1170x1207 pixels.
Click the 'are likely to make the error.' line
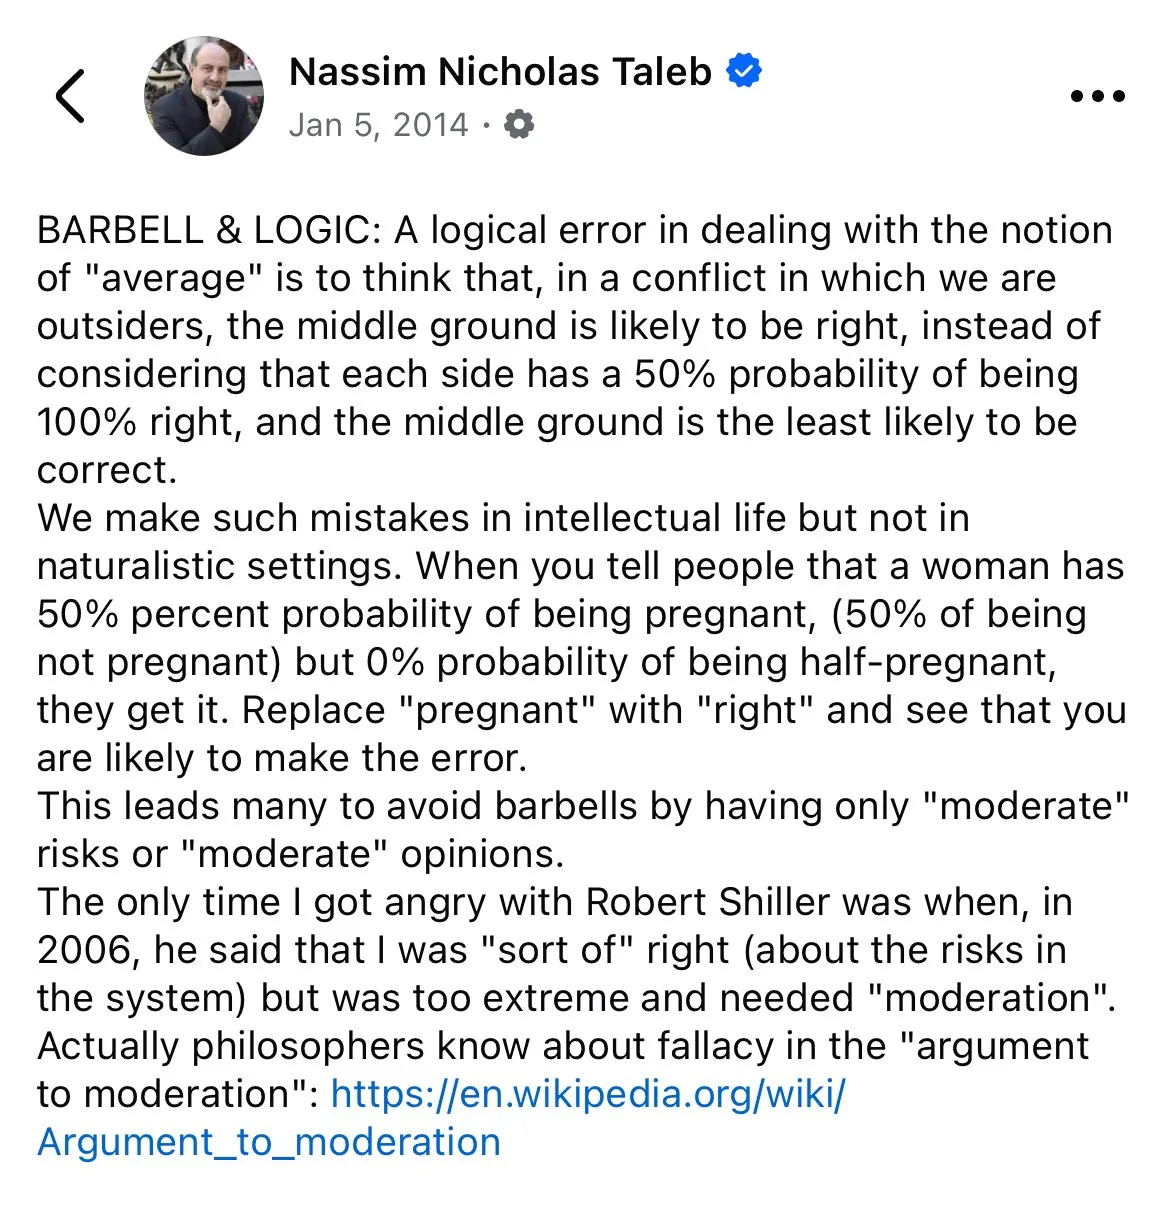pos(282,758)
